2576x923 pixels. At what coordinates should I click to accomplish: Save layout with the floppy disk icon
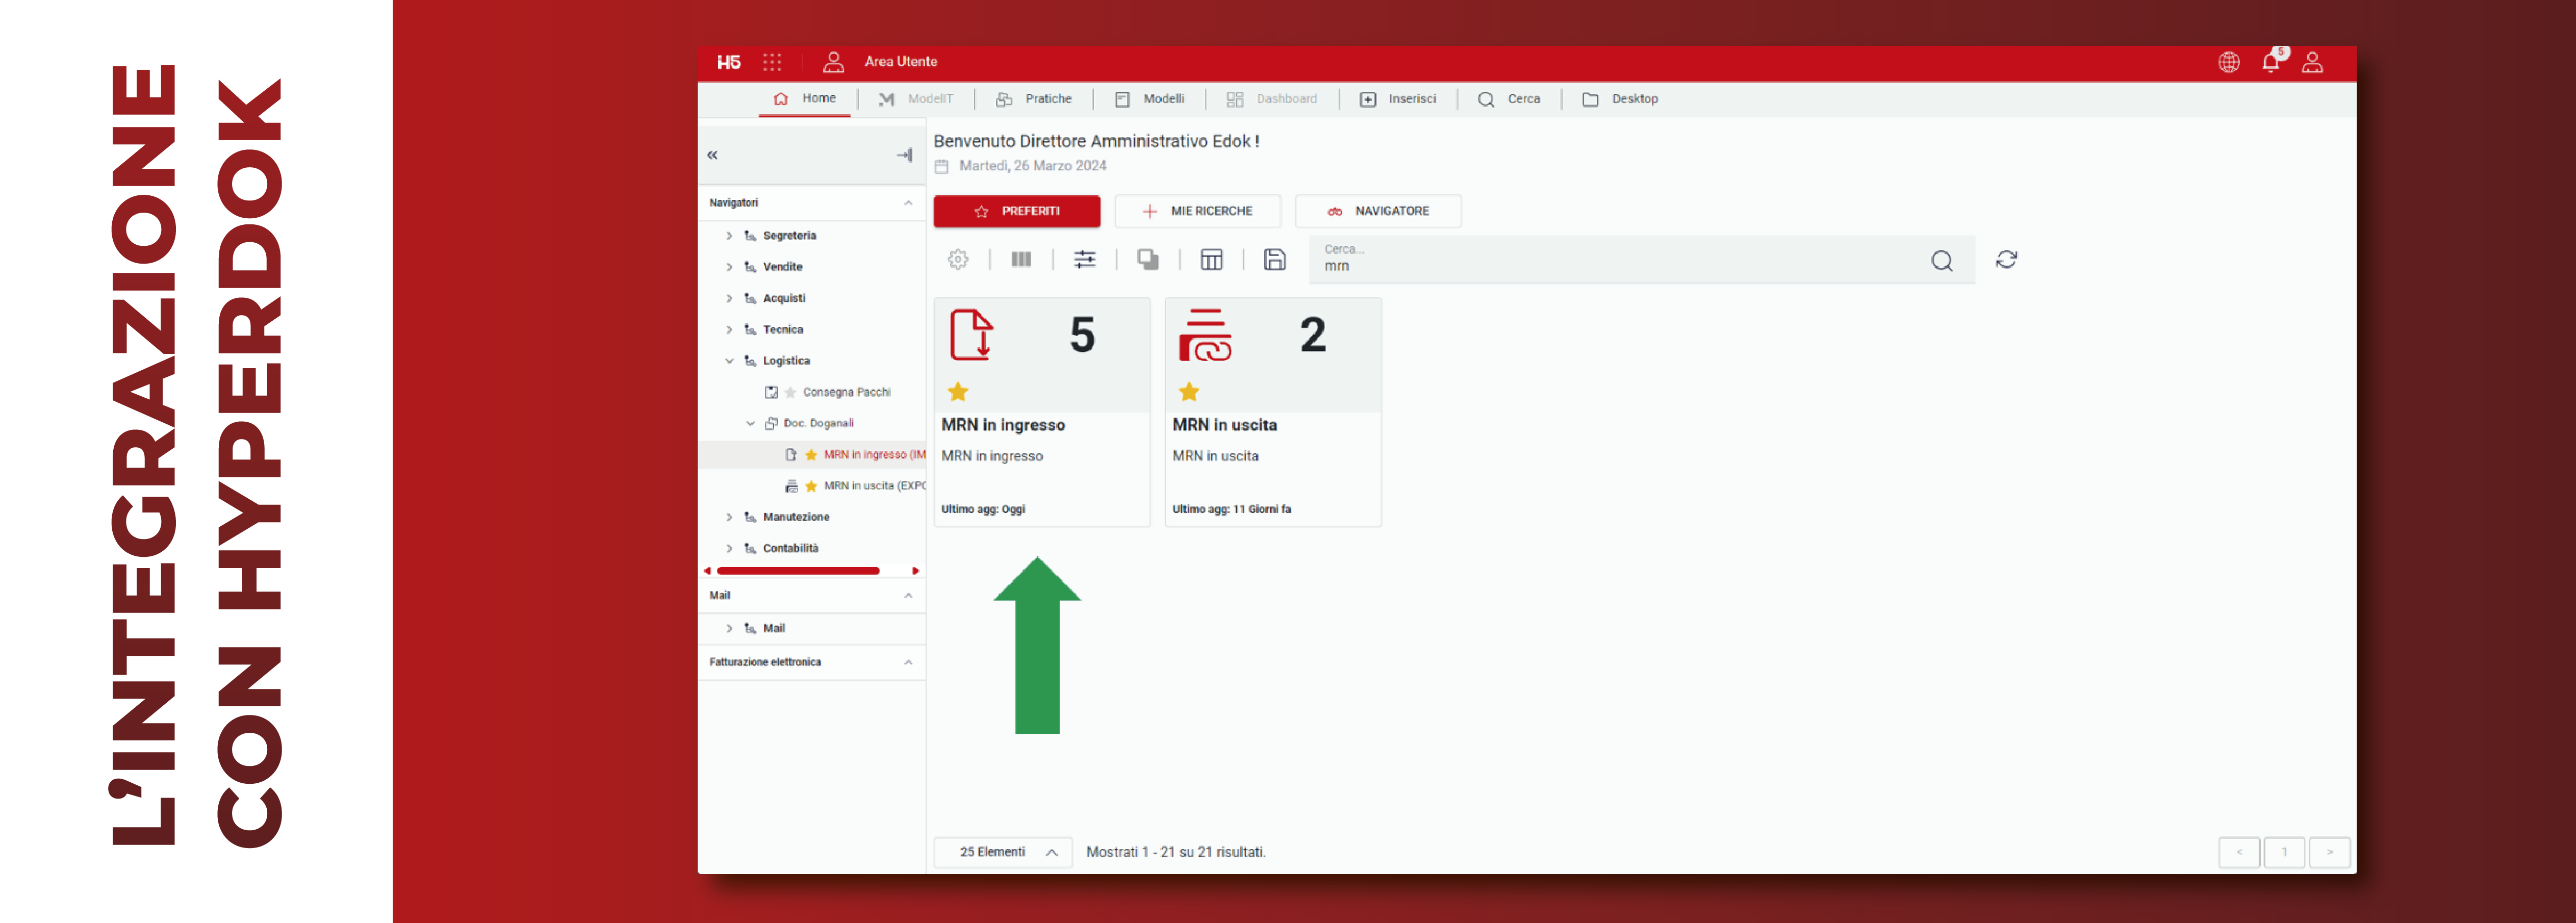pyautogui.click(x=1275, y=260)
